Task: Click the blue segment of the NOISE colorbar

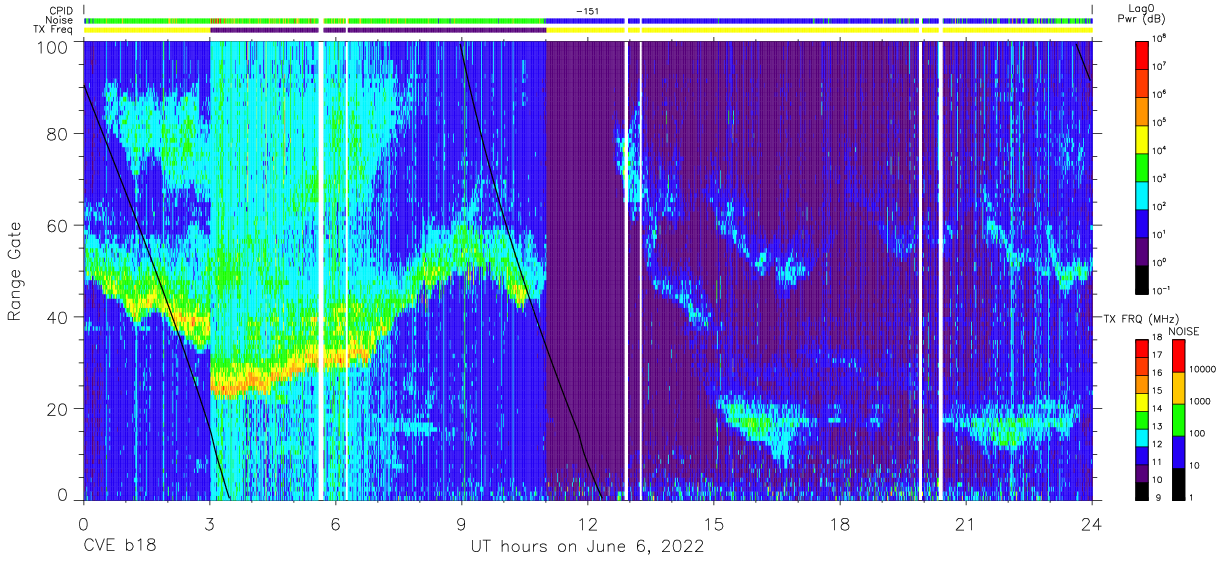Action: tap(1177, 452)
